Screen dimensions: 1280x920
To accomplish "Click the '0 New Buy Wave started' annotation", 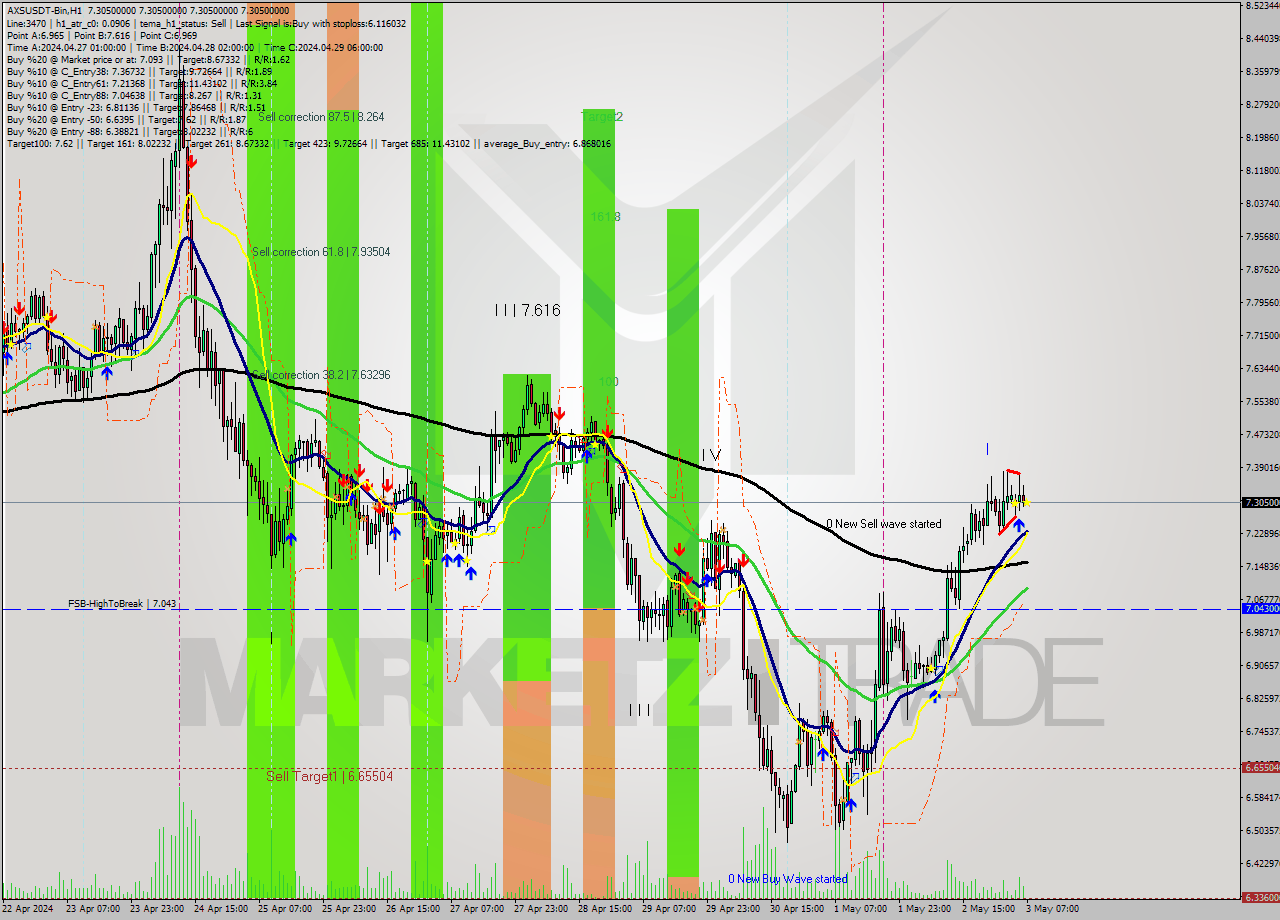I will point(788,879).
